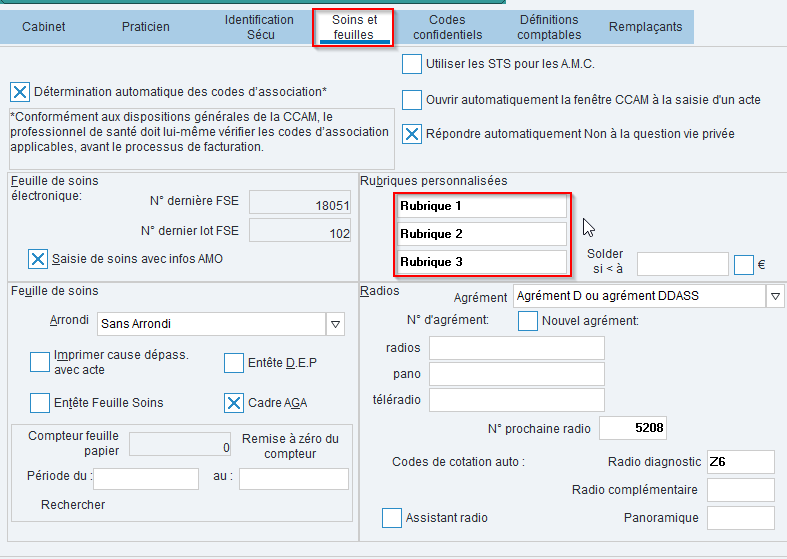Open the Identification Sécu tab
787x559 pixels.
tap(259, 27)
